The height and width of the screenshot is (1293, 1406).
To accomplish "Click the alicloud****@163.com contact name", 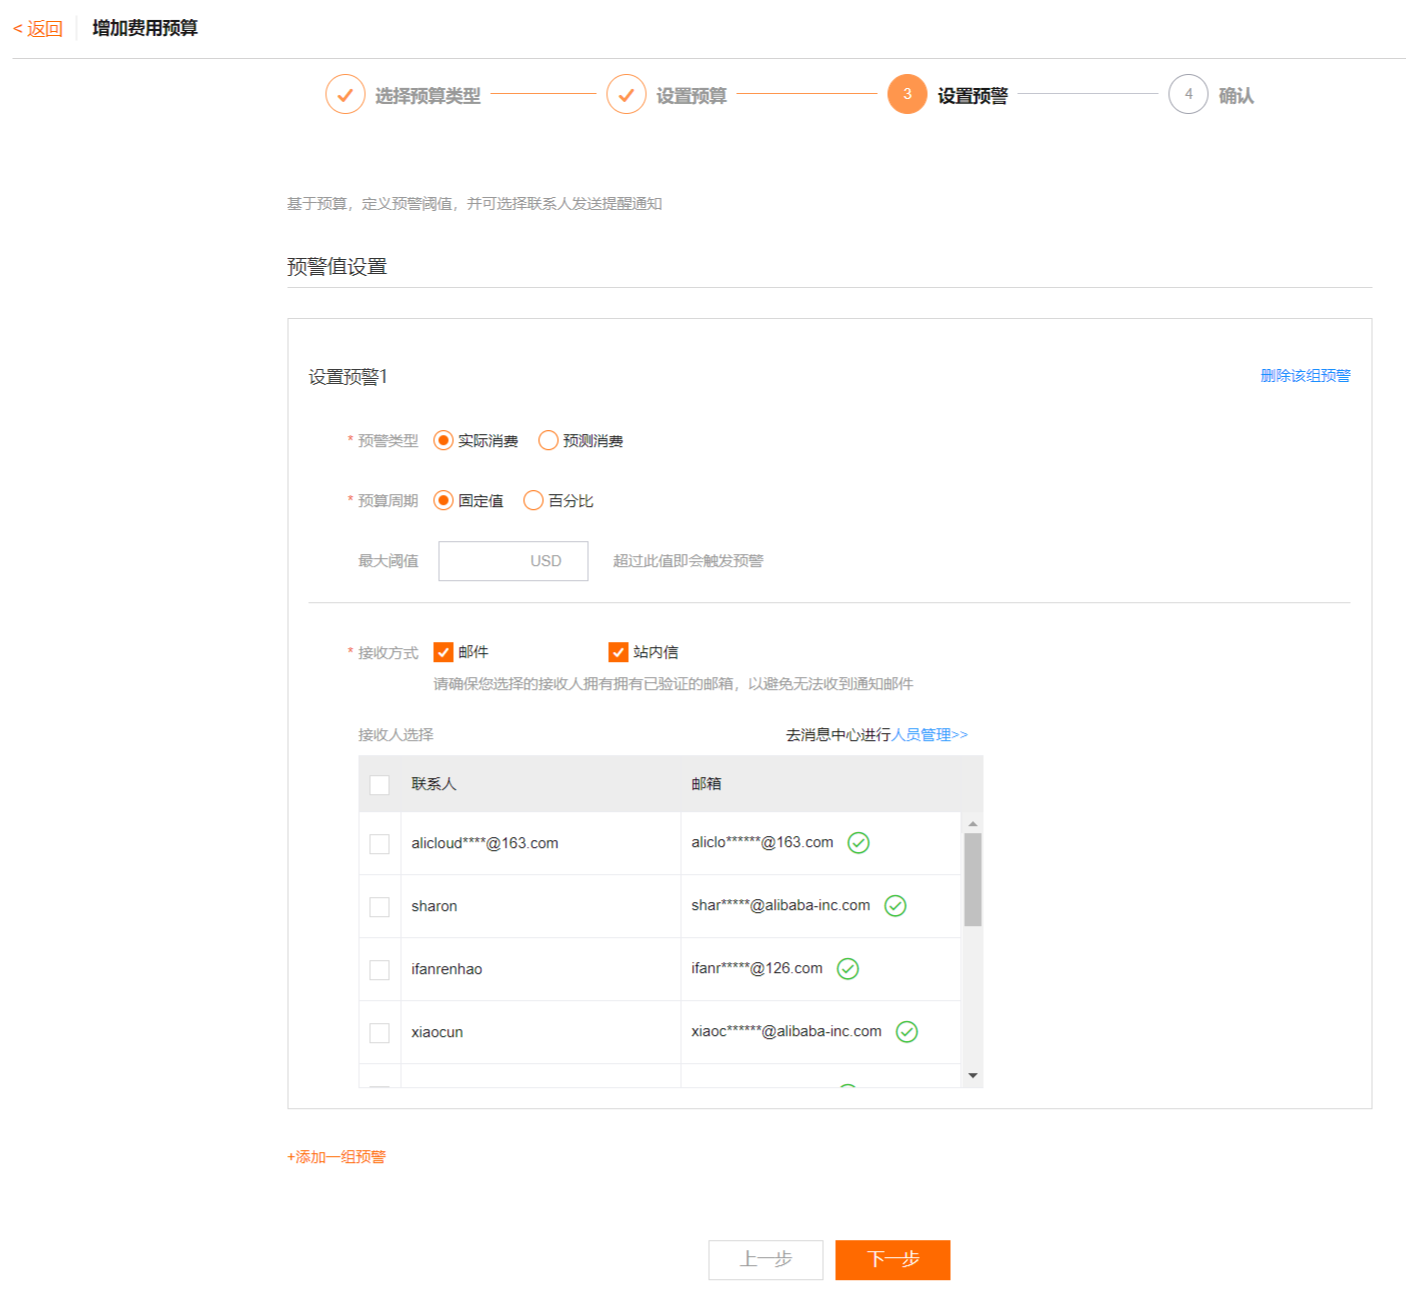I will 484,844.
